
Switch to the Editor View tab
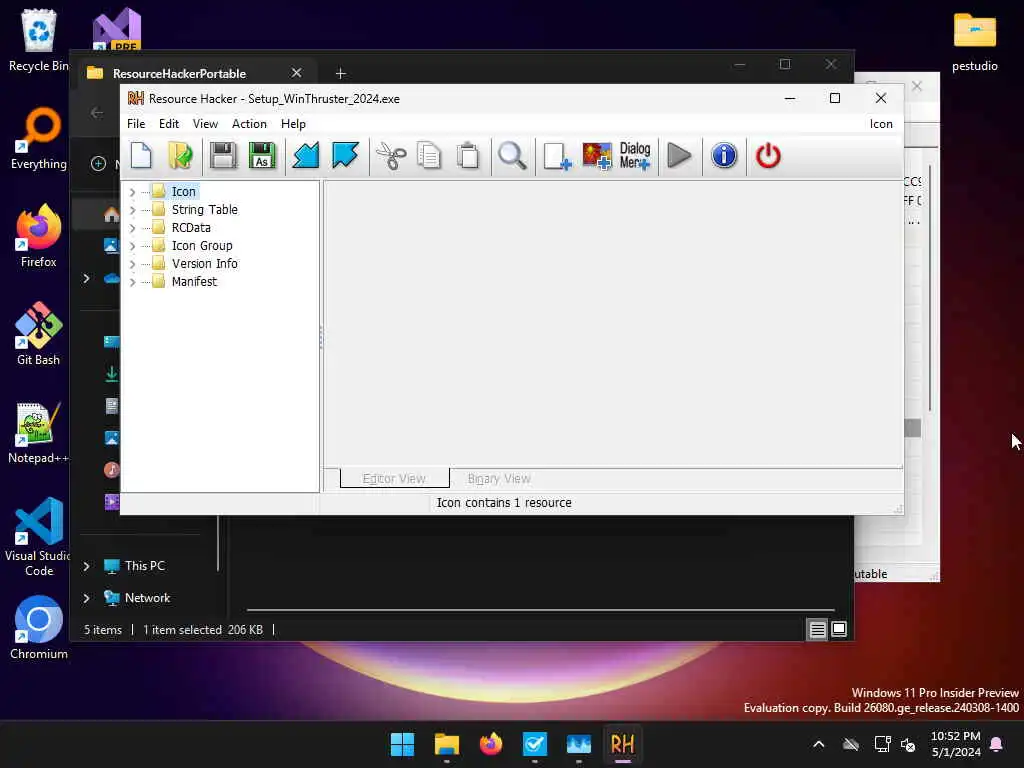pos(394,479)
